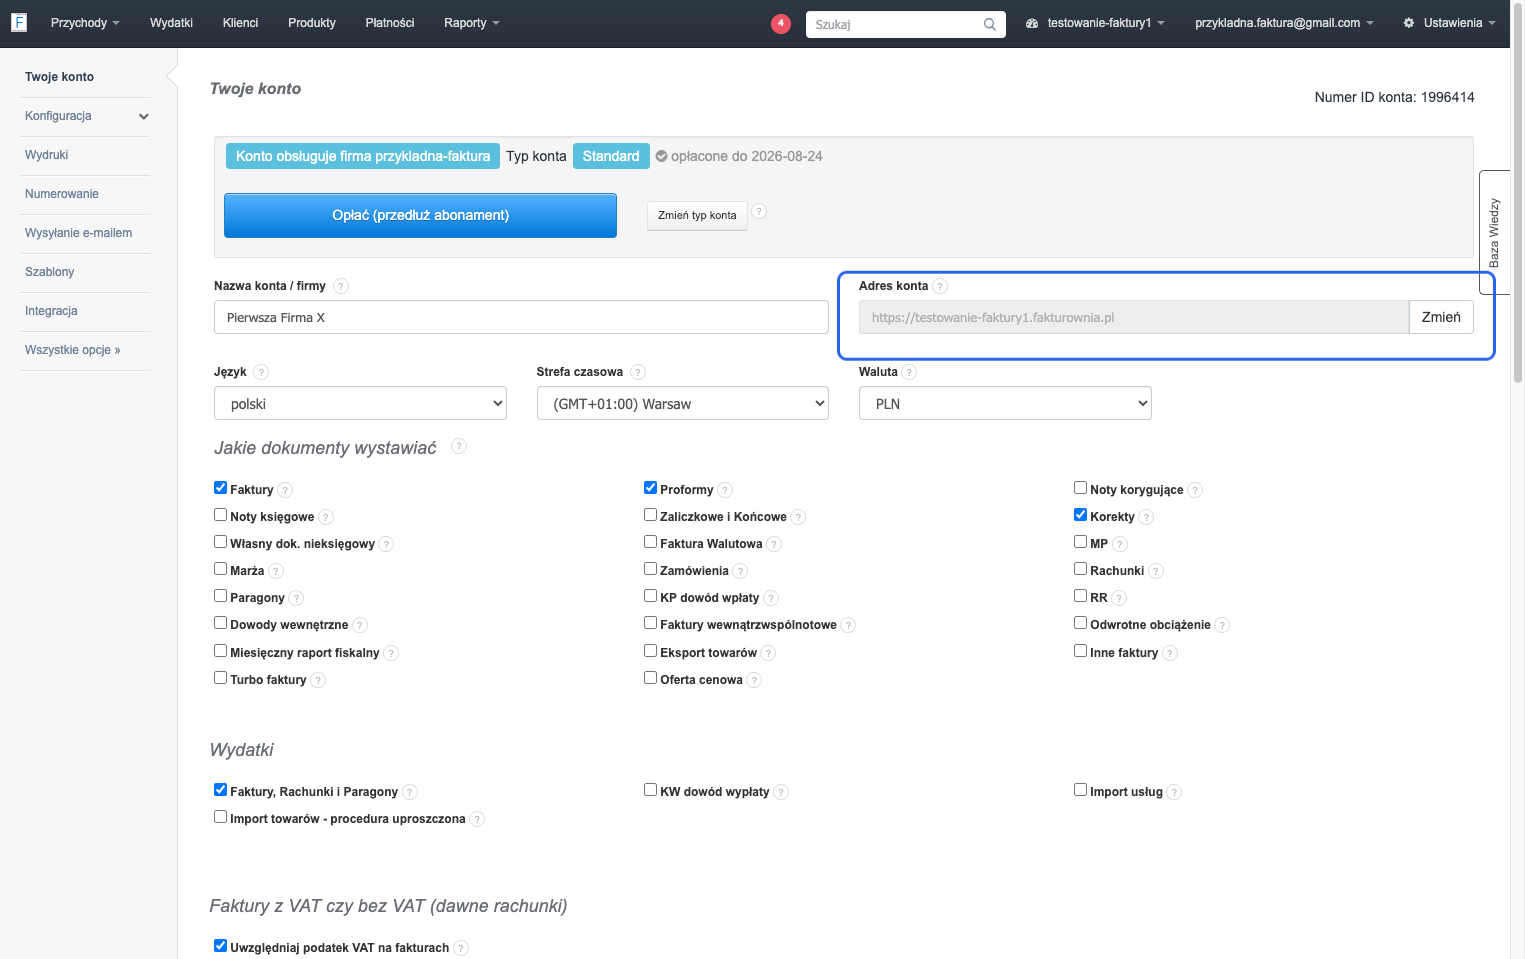
Task: Open the red notifications badge
Action: [781, 23]
